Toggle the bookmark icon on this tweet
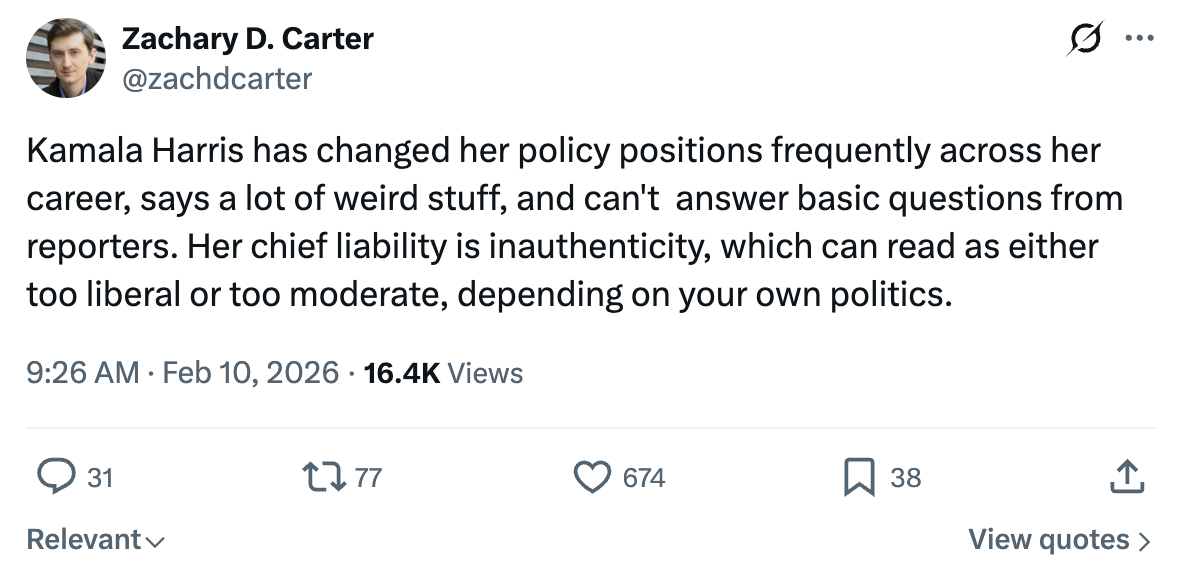 [859, 477]
